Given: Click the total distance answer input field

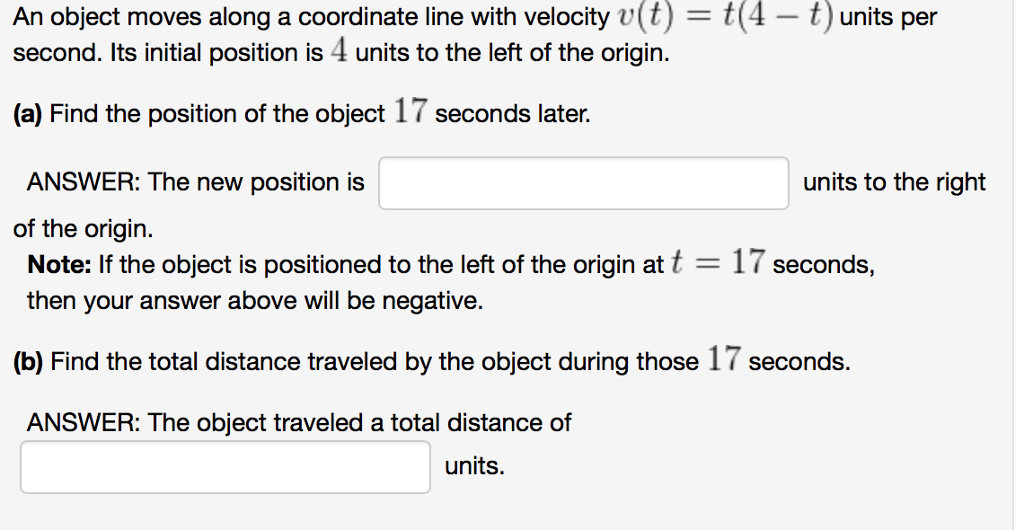Looking at the screenshot, I should pyautogui.click(x=225, y=467).
